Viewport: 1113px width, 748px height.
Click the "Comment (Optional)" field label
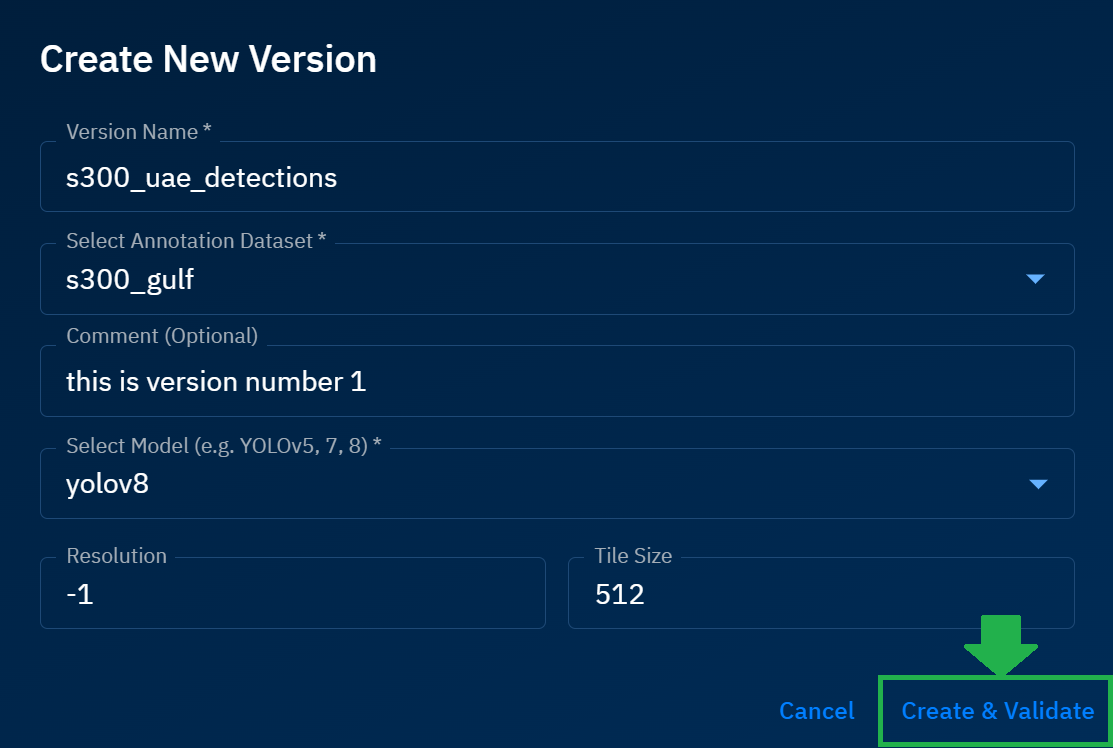(x=162, y=336)
